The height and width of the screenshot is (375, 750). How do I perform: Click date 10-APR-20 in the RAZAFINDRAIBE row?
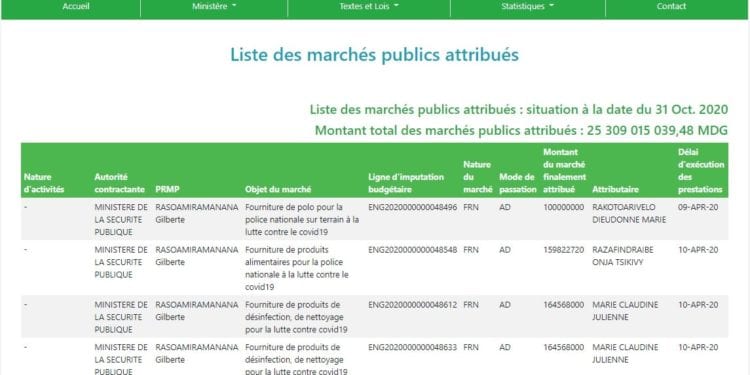click(698, 250)
